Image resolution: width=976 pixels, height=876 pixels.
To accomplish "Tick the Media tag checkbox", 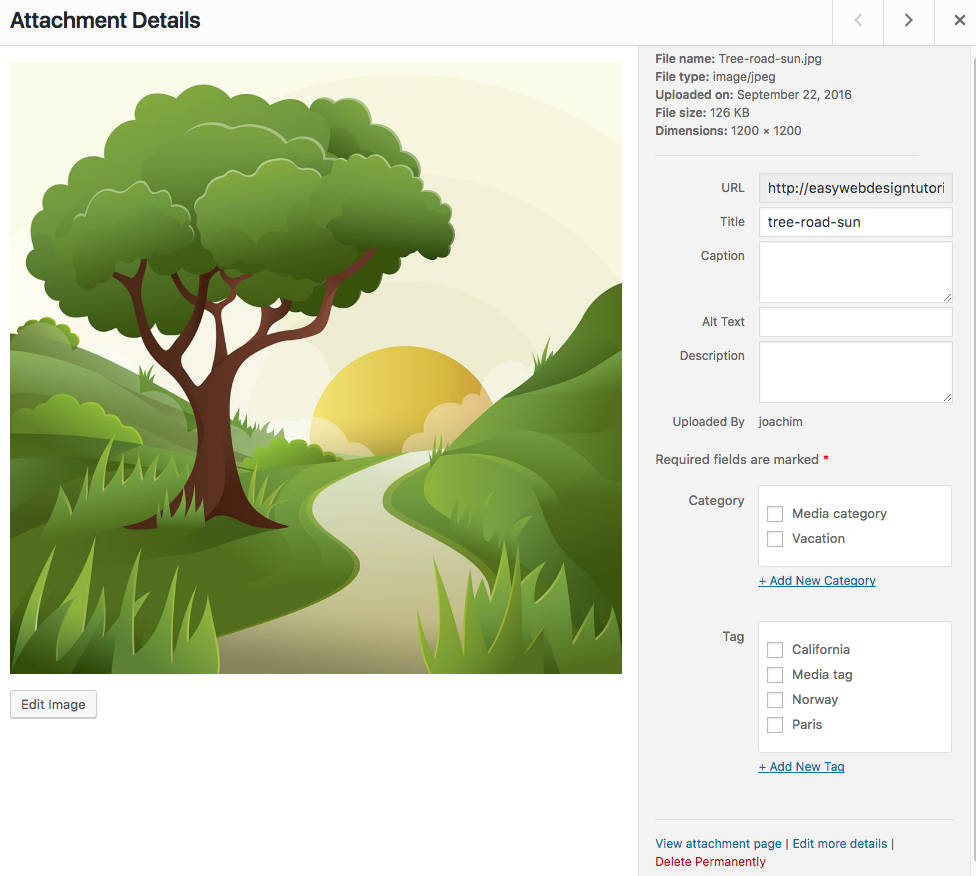I will pyautogui.click(x=775, y=675).
